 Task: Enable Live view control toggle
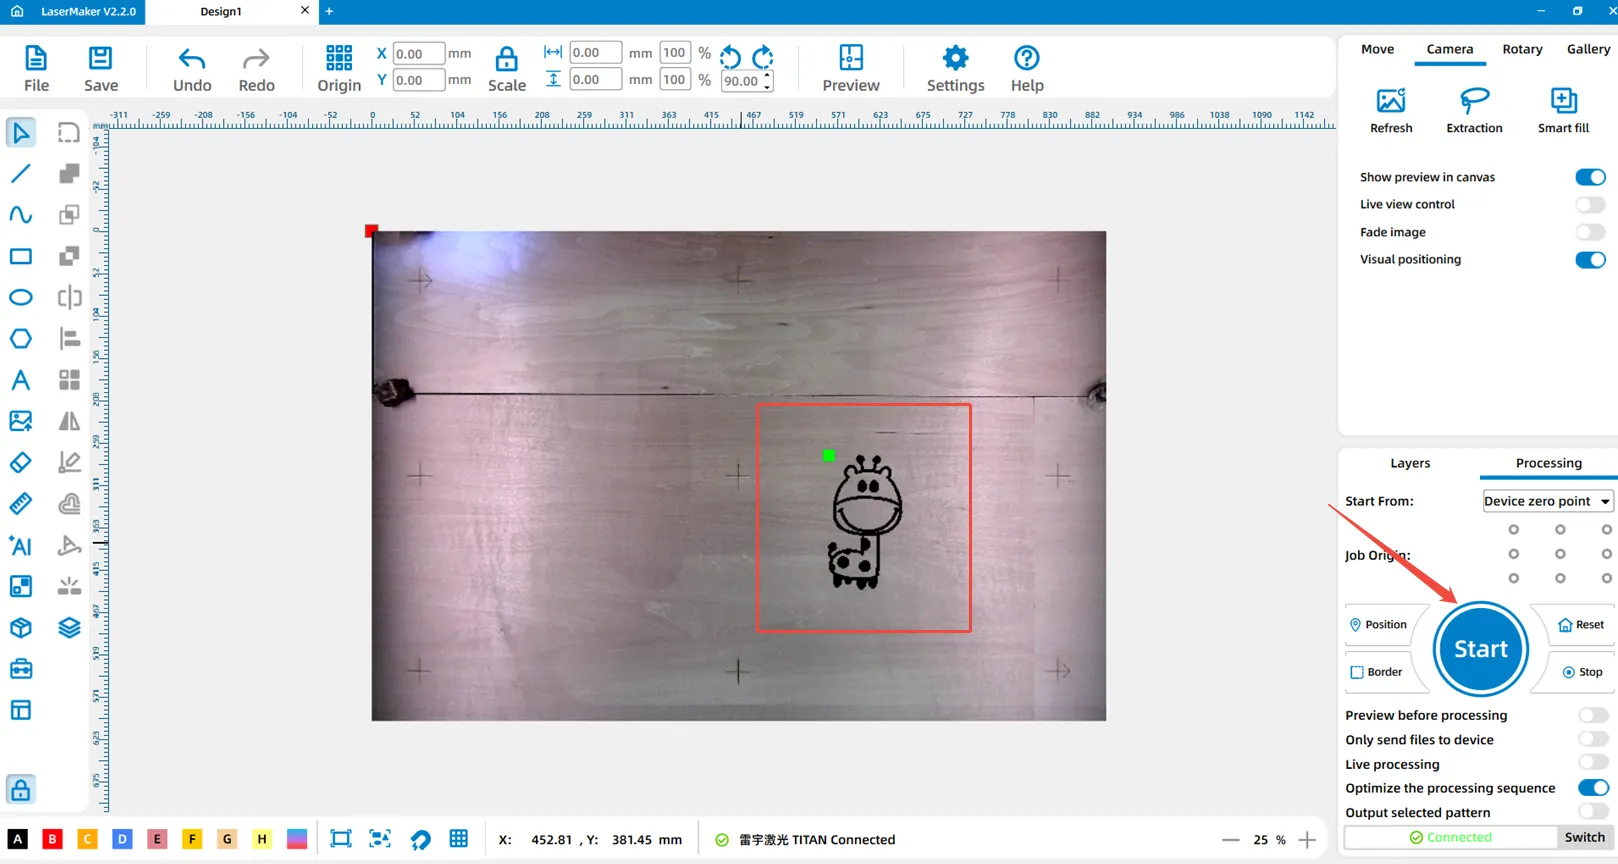[x=1589, y=205]
